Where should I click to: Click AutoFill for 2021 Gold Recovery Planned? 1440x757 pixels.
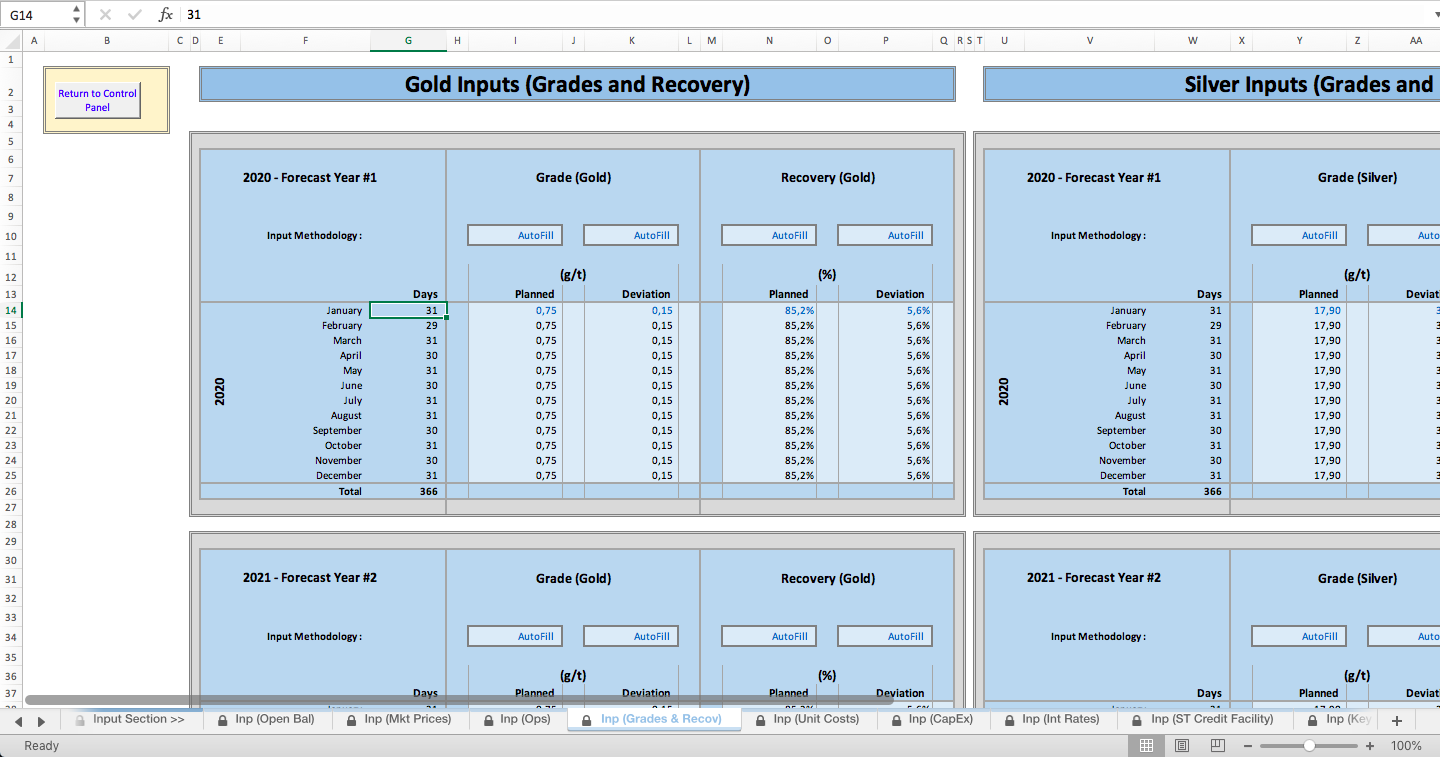[769, 636]
